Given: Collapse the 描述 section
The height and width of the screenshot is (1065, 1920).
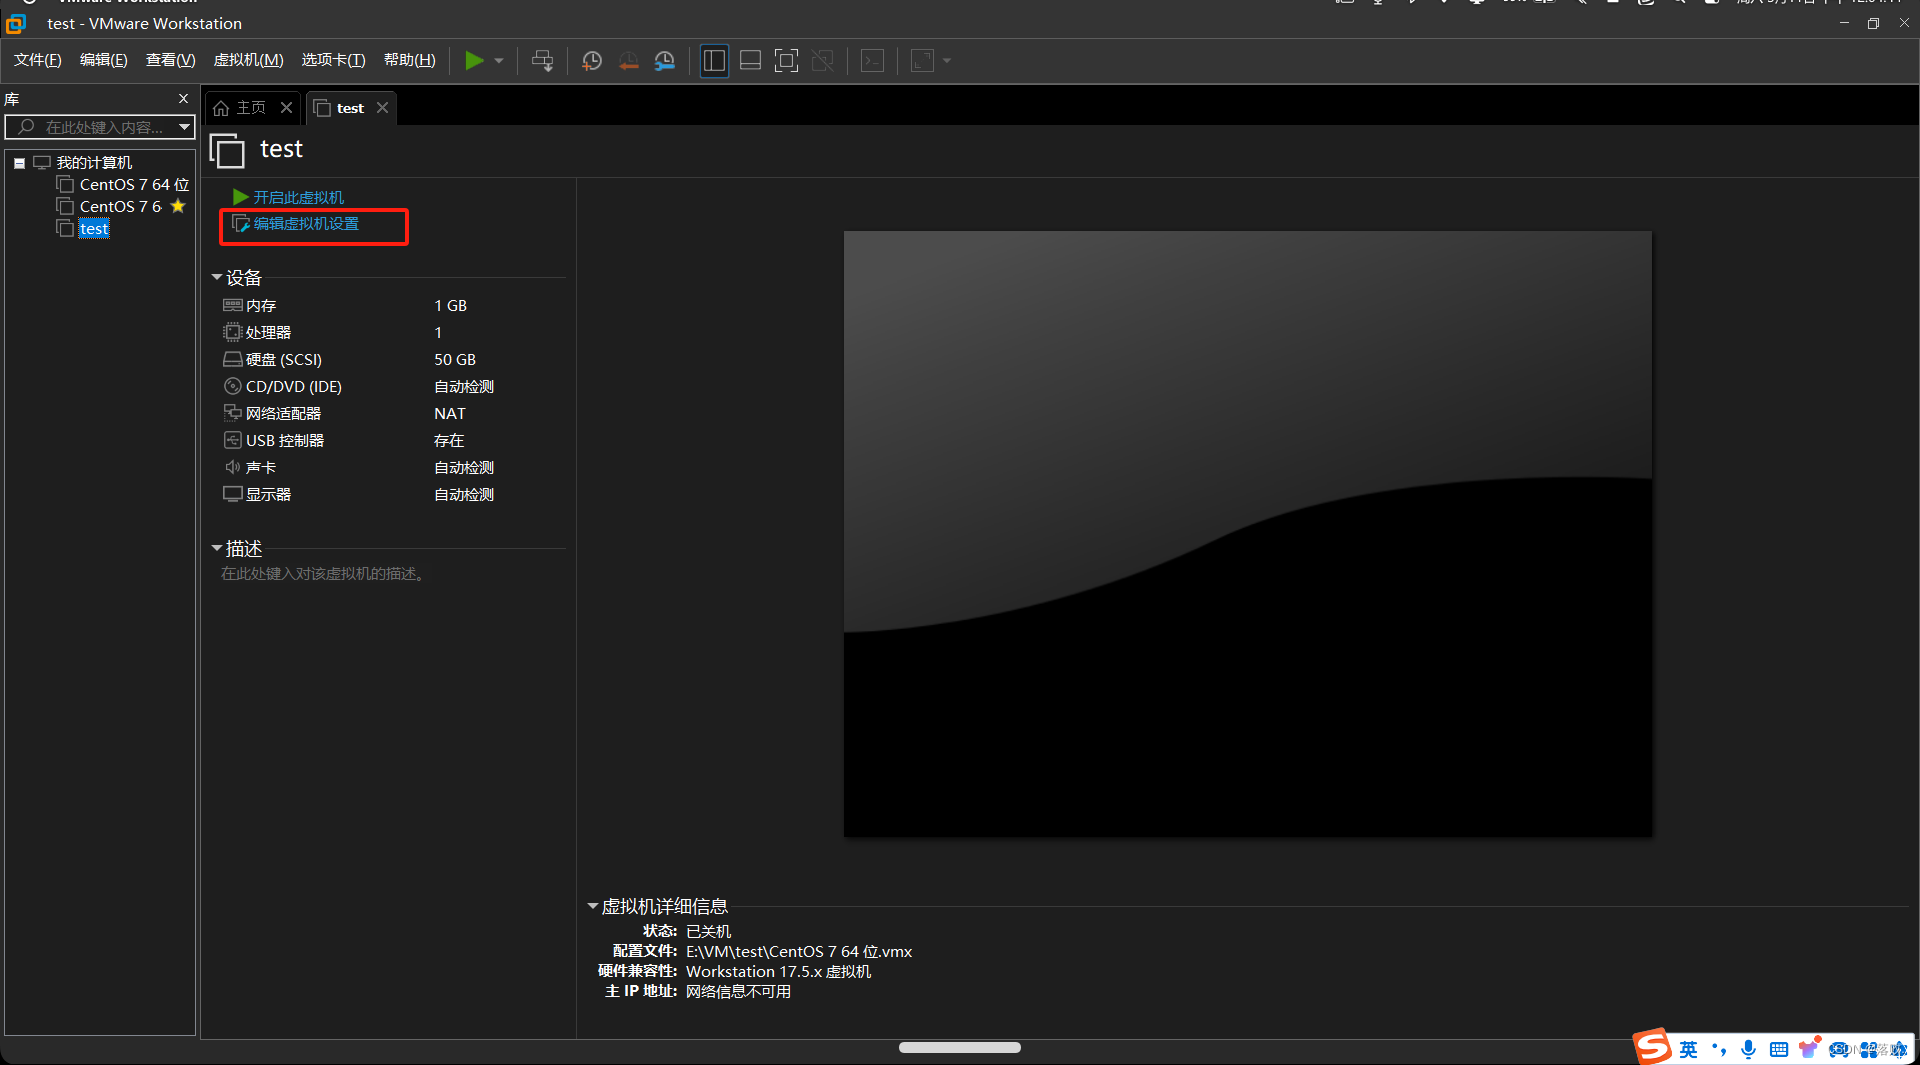Looking at the screenshot, I should [217, 548].
